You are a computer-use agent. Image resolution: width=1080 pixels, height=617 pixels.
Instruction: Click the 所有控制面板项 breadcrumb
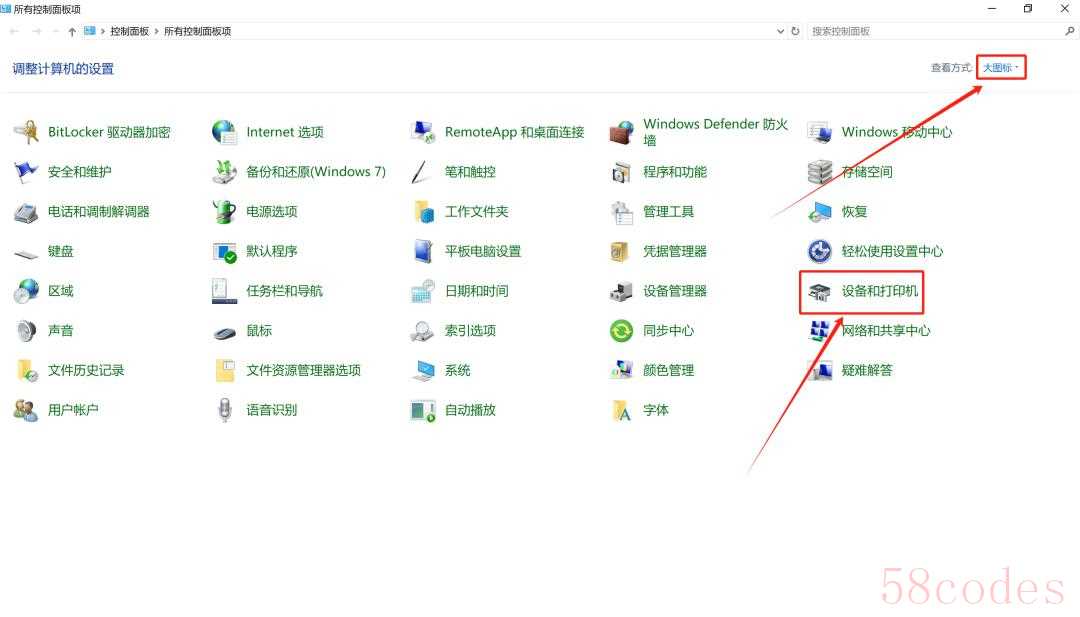click(198, 31)
